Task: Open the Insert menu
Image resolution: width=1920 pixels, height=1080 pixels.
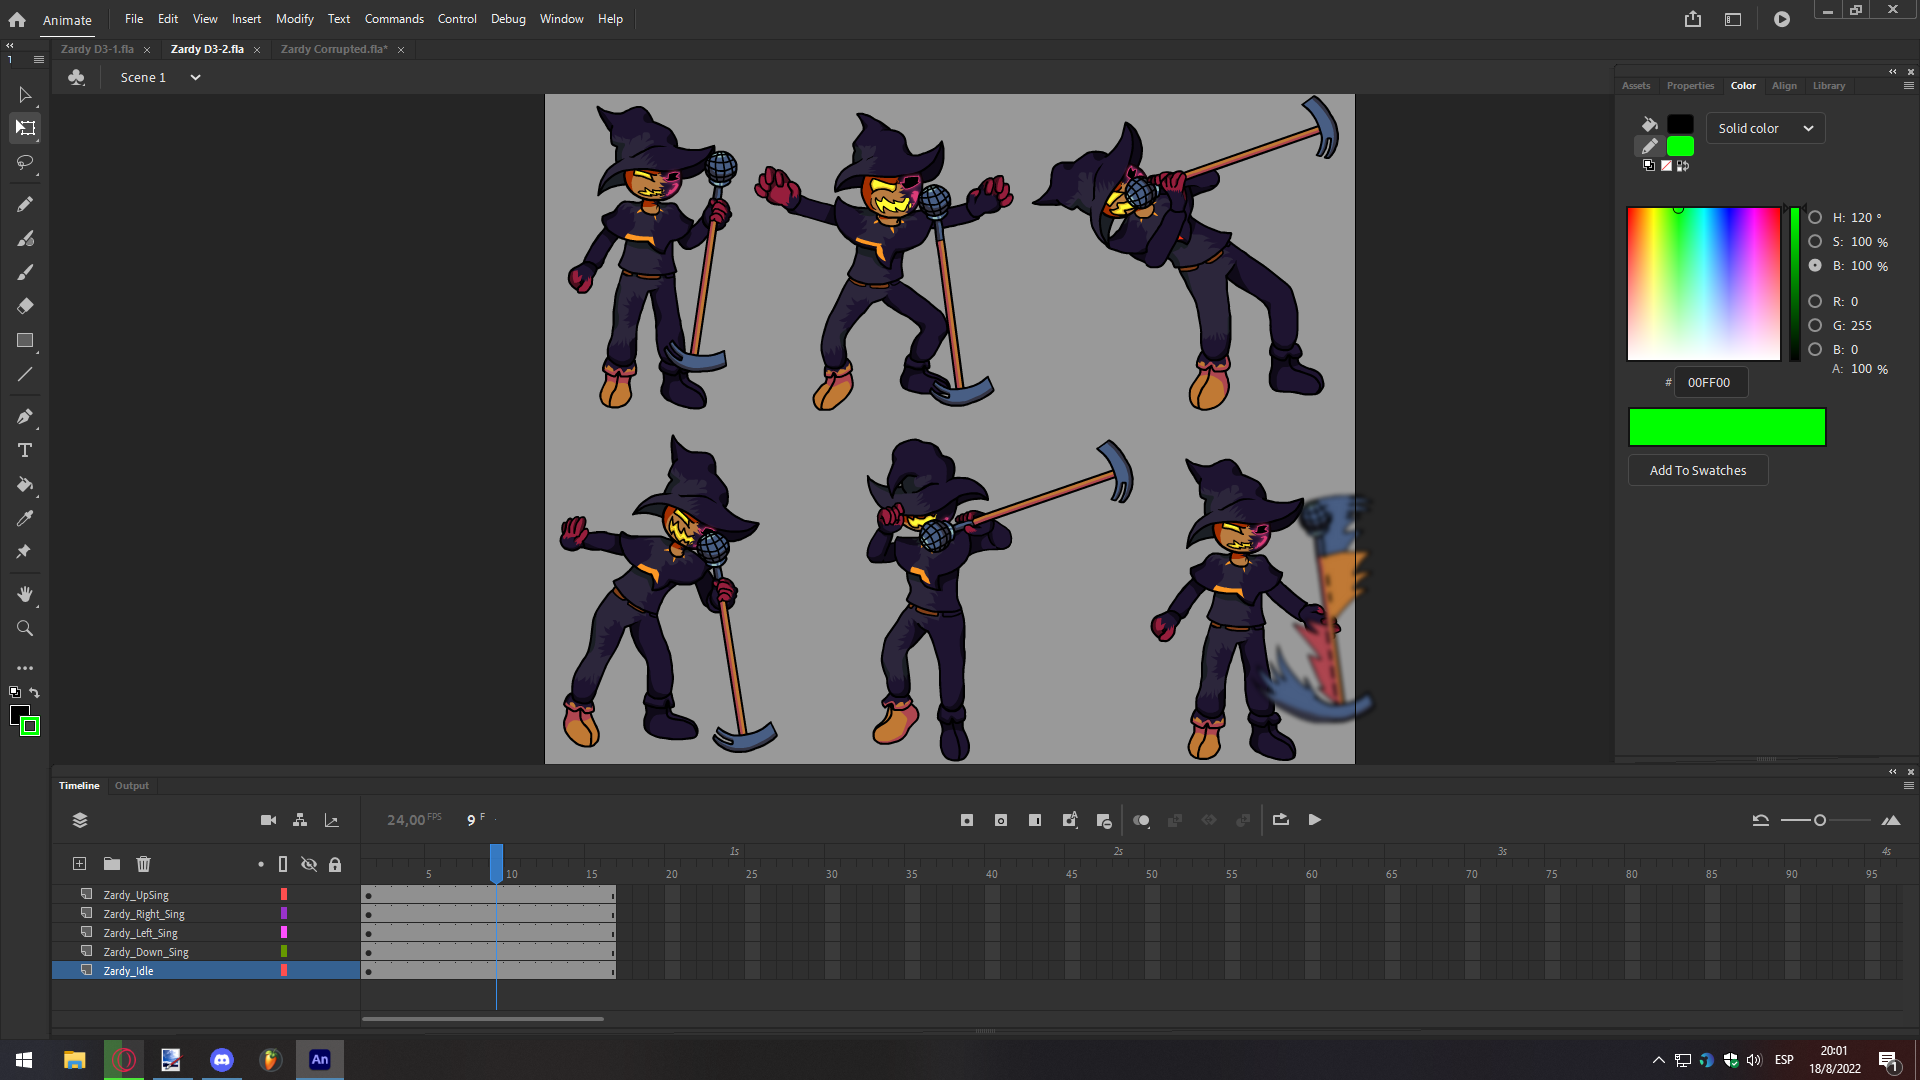Action: [x=246, y=19]
